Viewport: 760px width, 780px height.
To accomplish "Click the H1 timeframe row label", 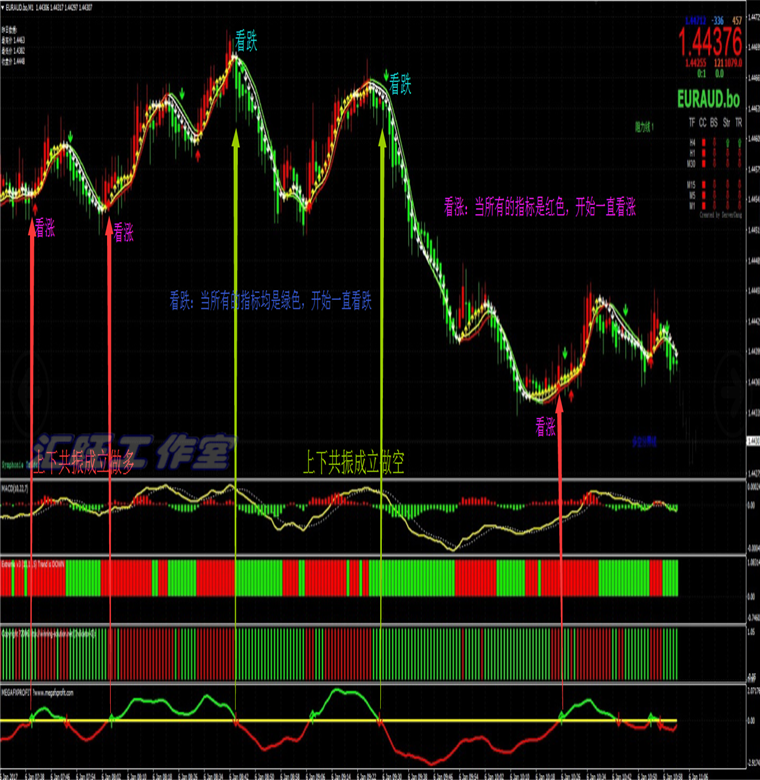I will click(692, 153).
